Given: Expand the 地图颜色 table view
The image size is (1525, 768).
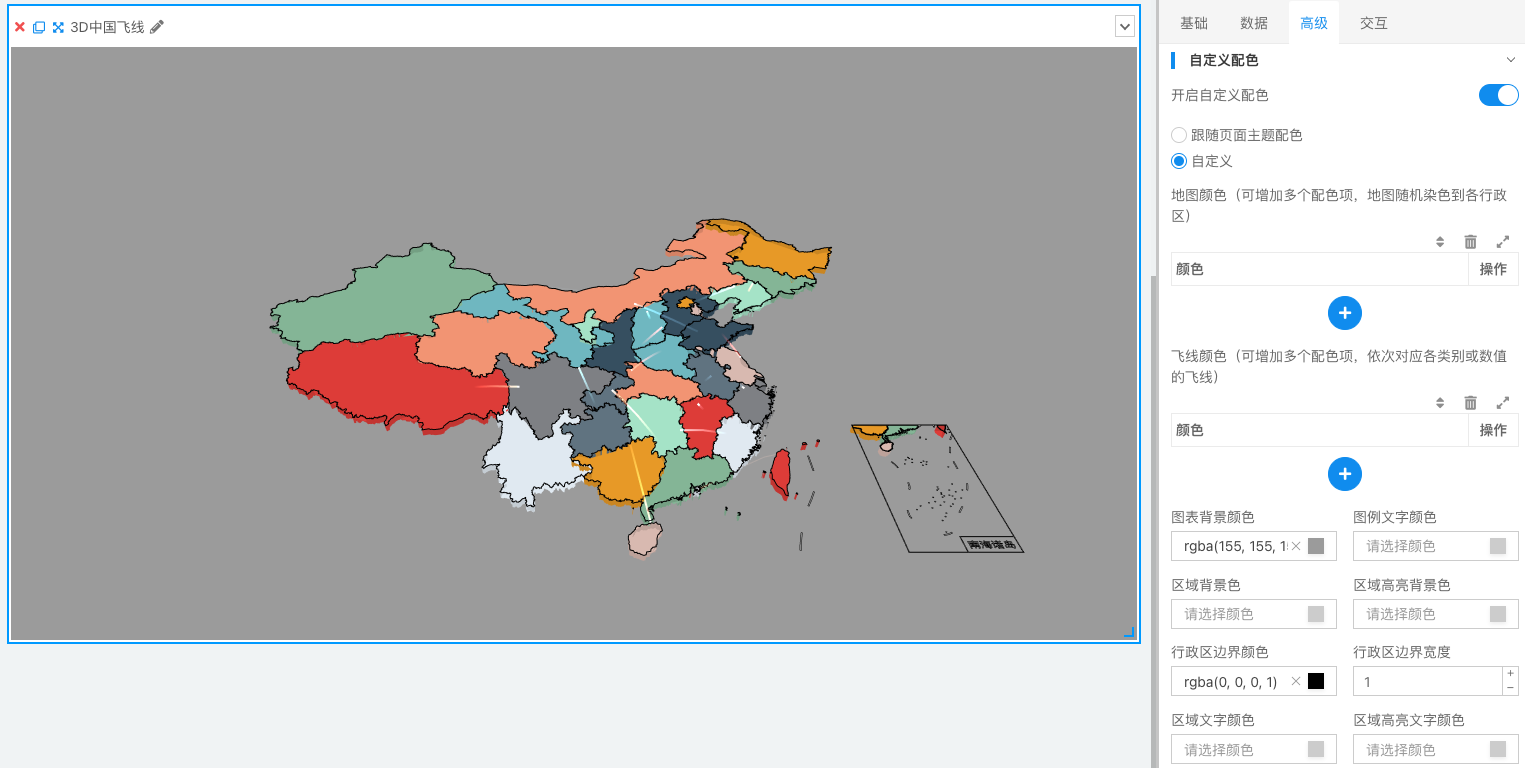Looking at the screenshot, I should 1503,242.
